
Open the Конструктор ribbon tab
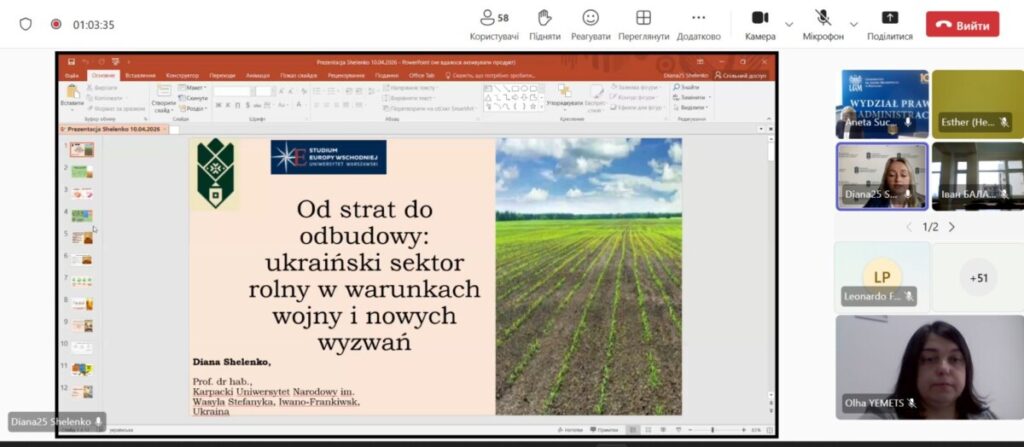tap(182, 75)
